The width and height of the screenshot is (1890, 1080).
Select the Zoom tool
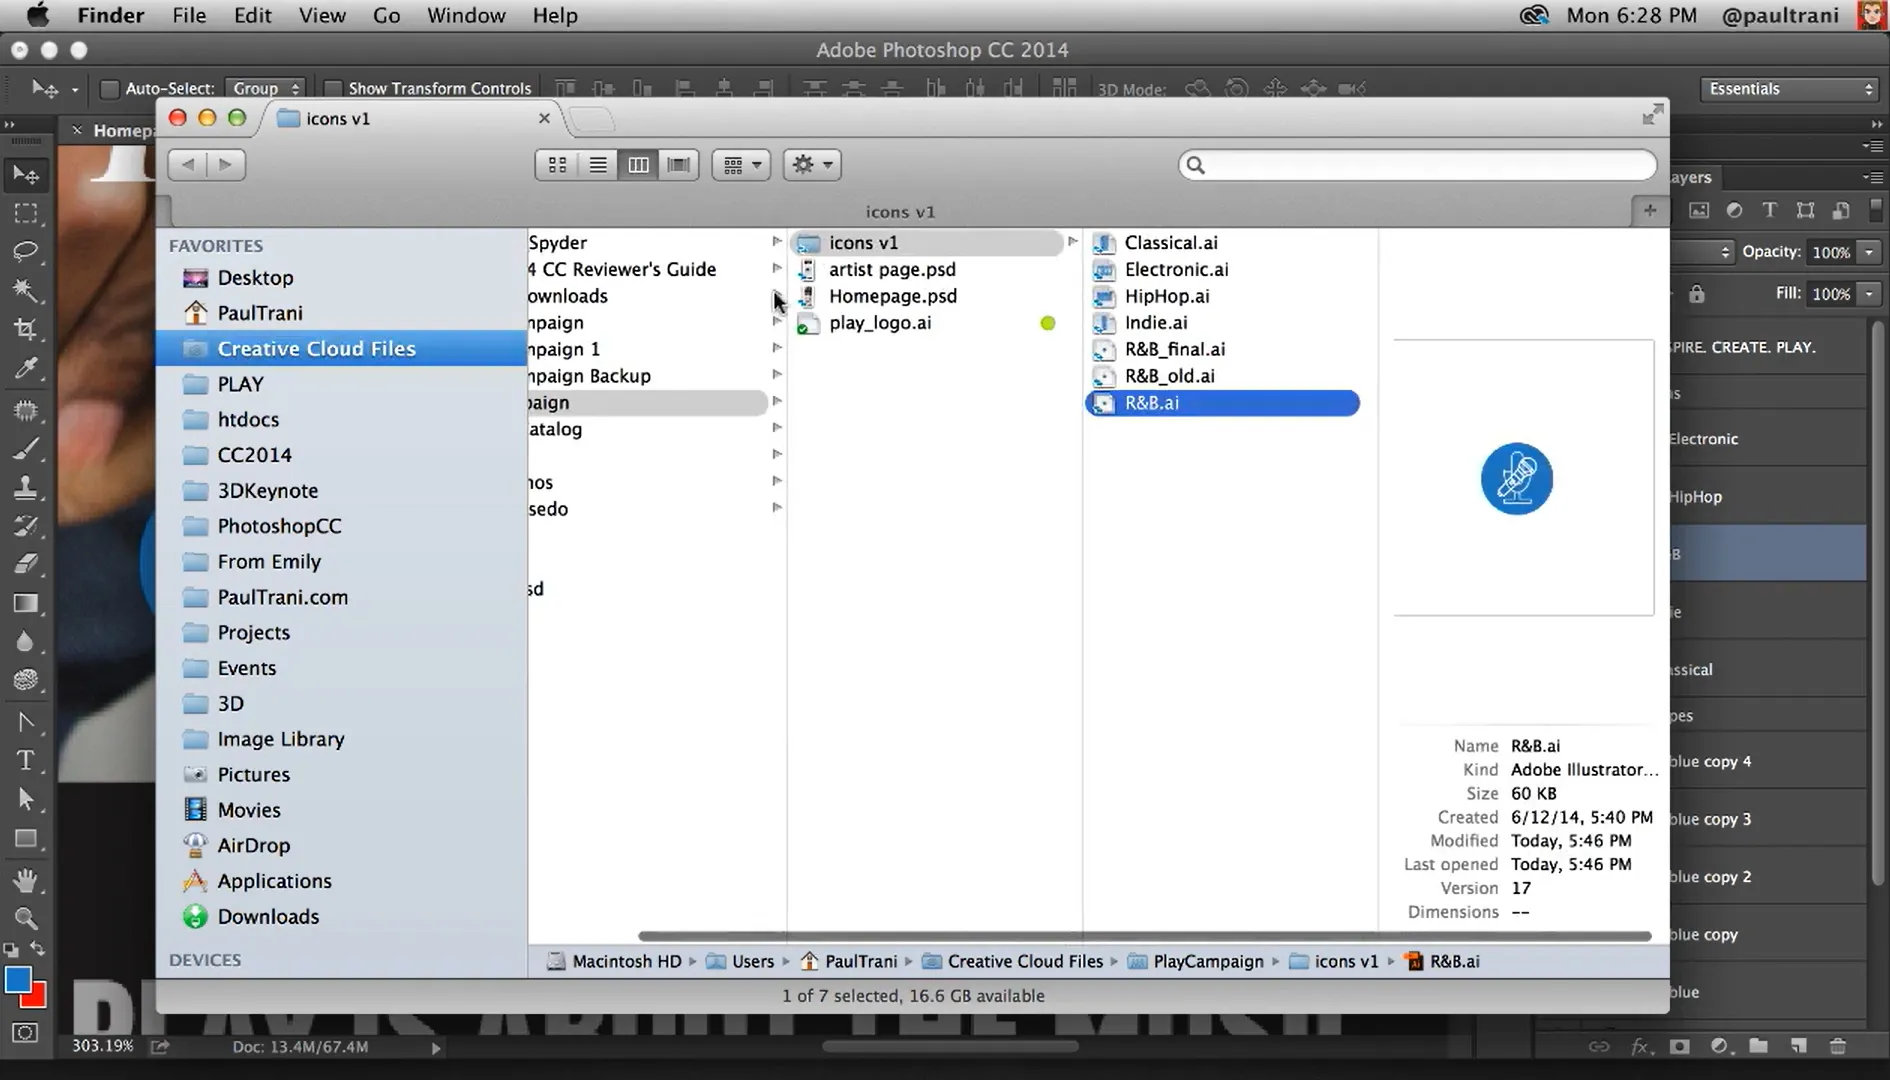pyautogui.click(x=25, y=918)
